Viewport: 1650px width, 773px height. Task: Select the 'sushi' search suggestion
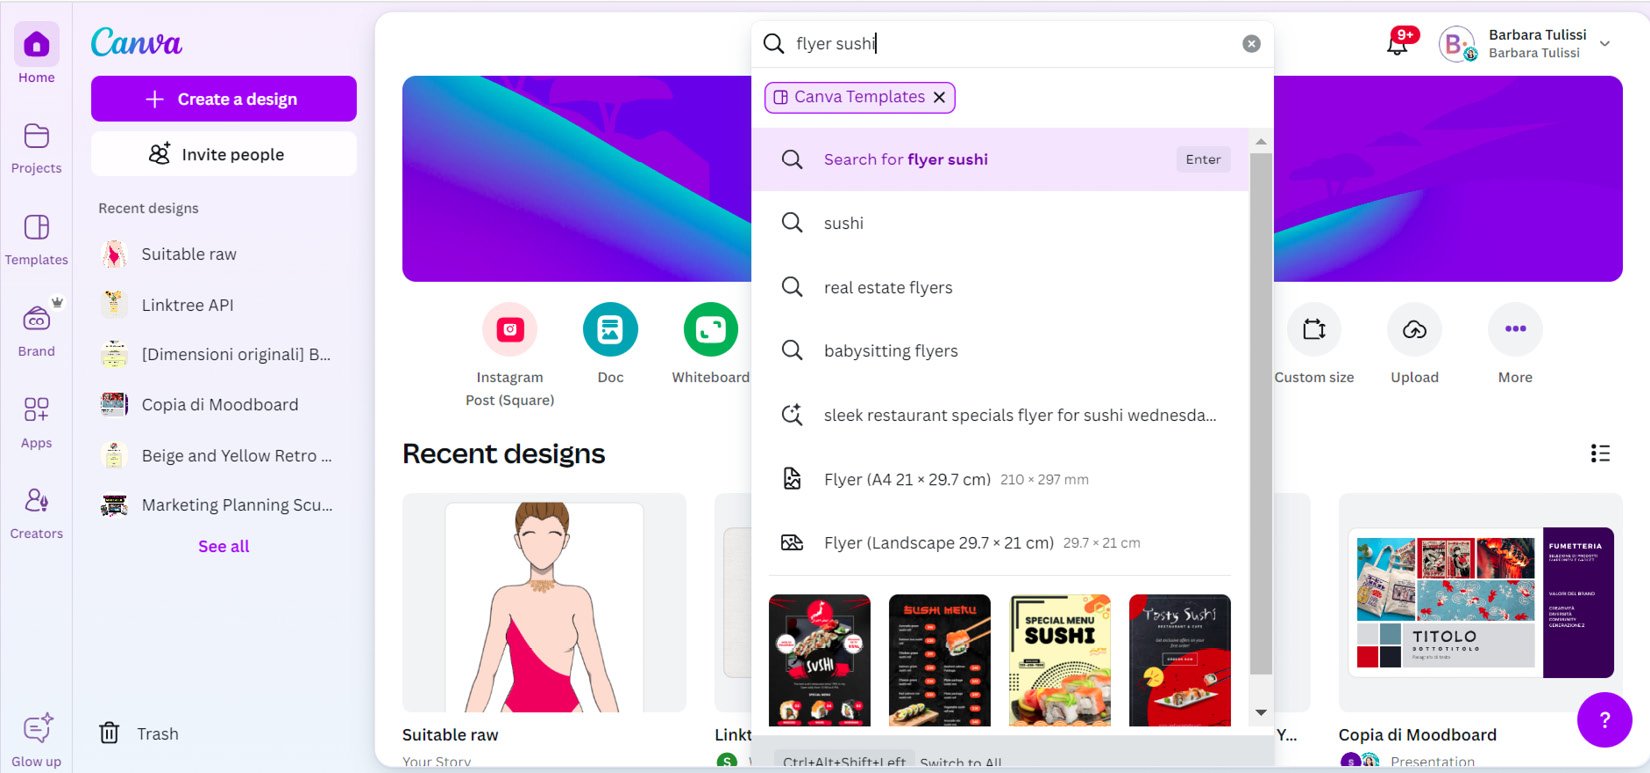coord(1000,223)
